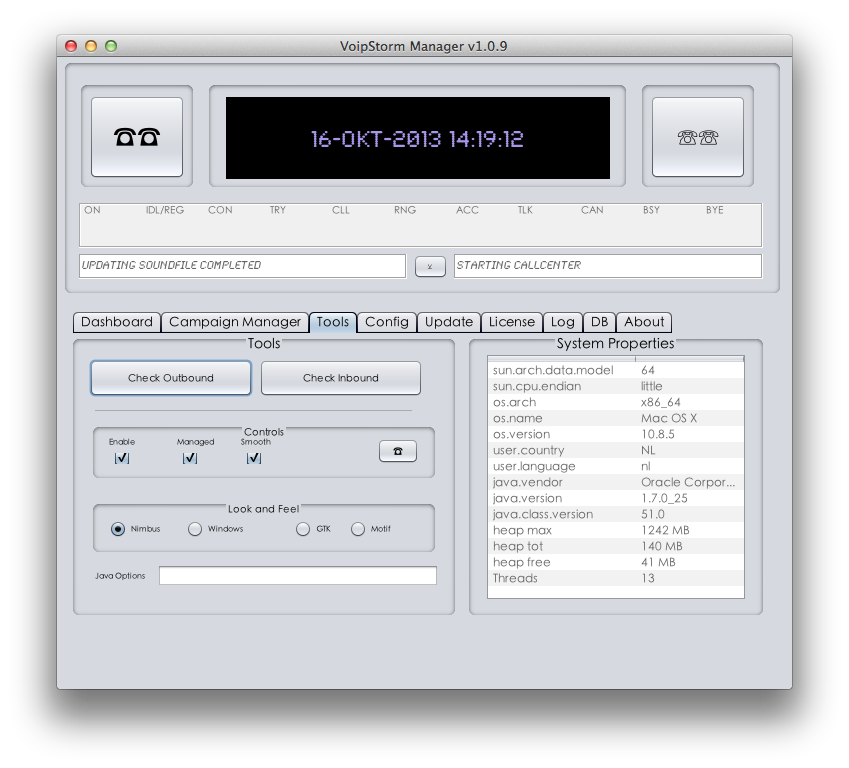Click the Check Inbound button

click(x=341, y=378)
